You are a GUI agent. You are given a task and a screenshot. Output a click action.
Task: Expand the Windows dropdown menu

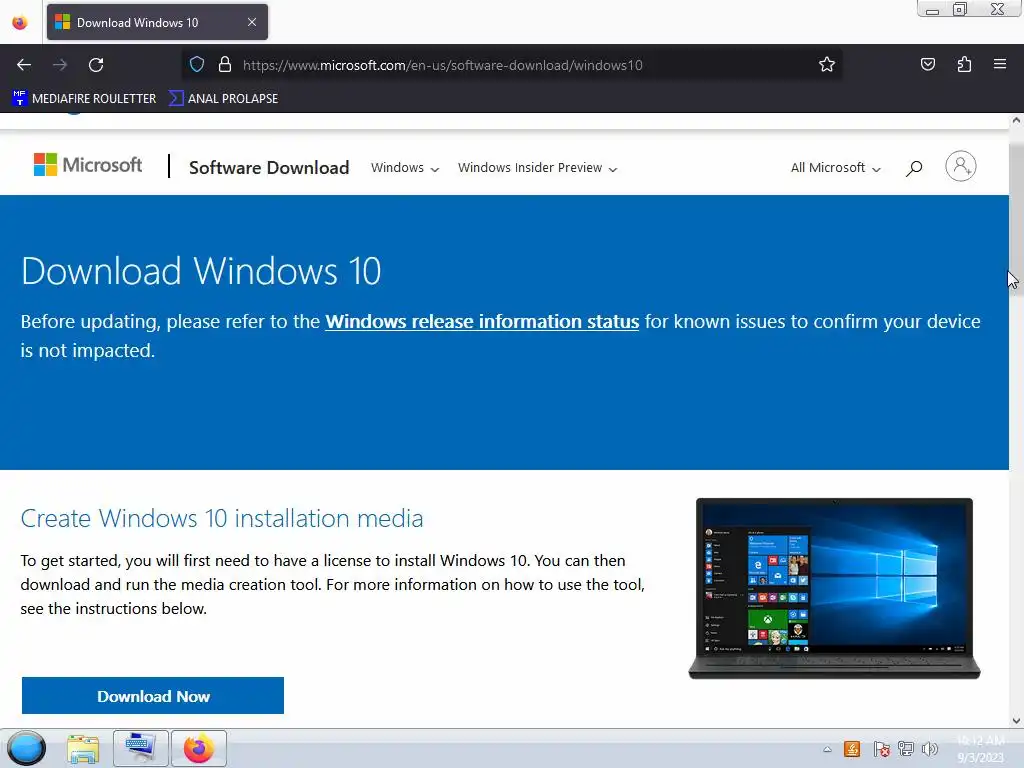(405, 168)
